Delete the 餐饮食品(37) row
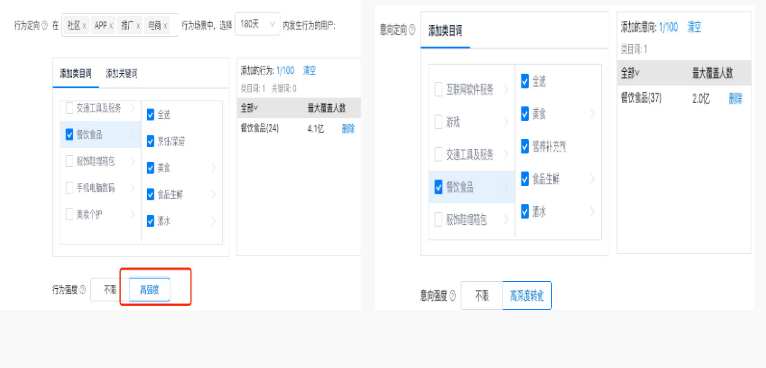Image resolution: width=766 pixels, height=368 pixels. pos(736,98)
